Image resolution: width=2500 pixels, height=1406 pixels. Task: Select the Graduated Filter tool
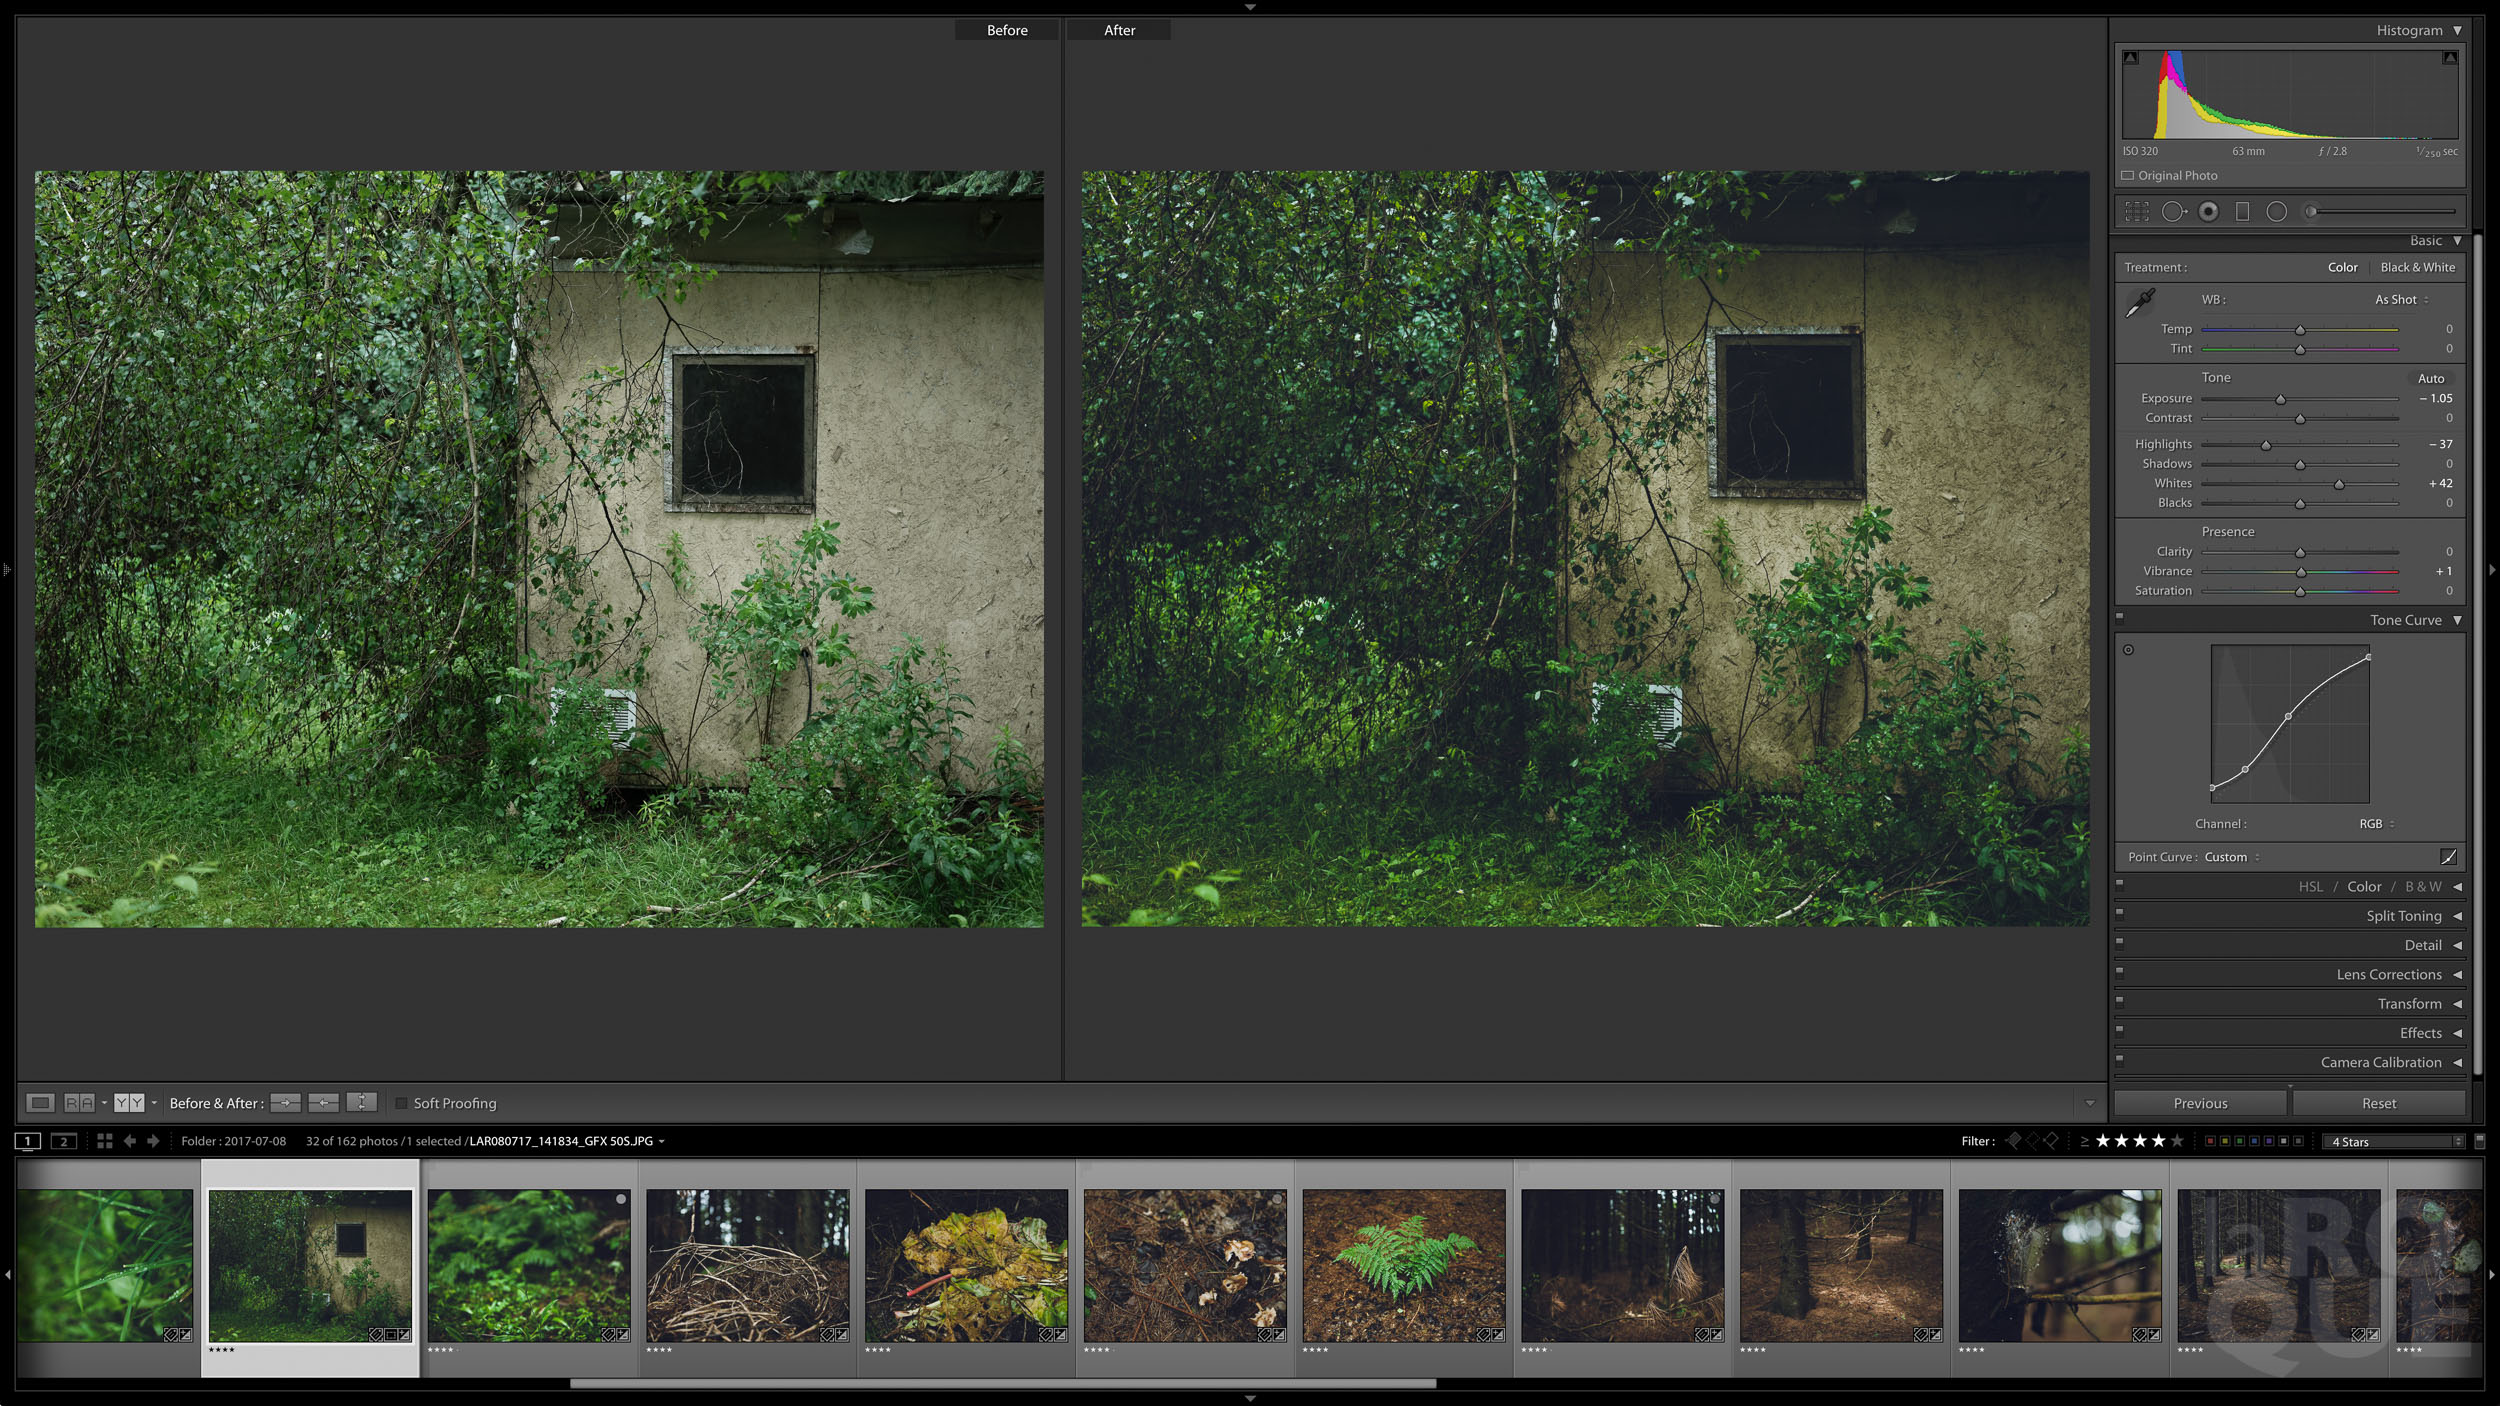click(2242, 211)
